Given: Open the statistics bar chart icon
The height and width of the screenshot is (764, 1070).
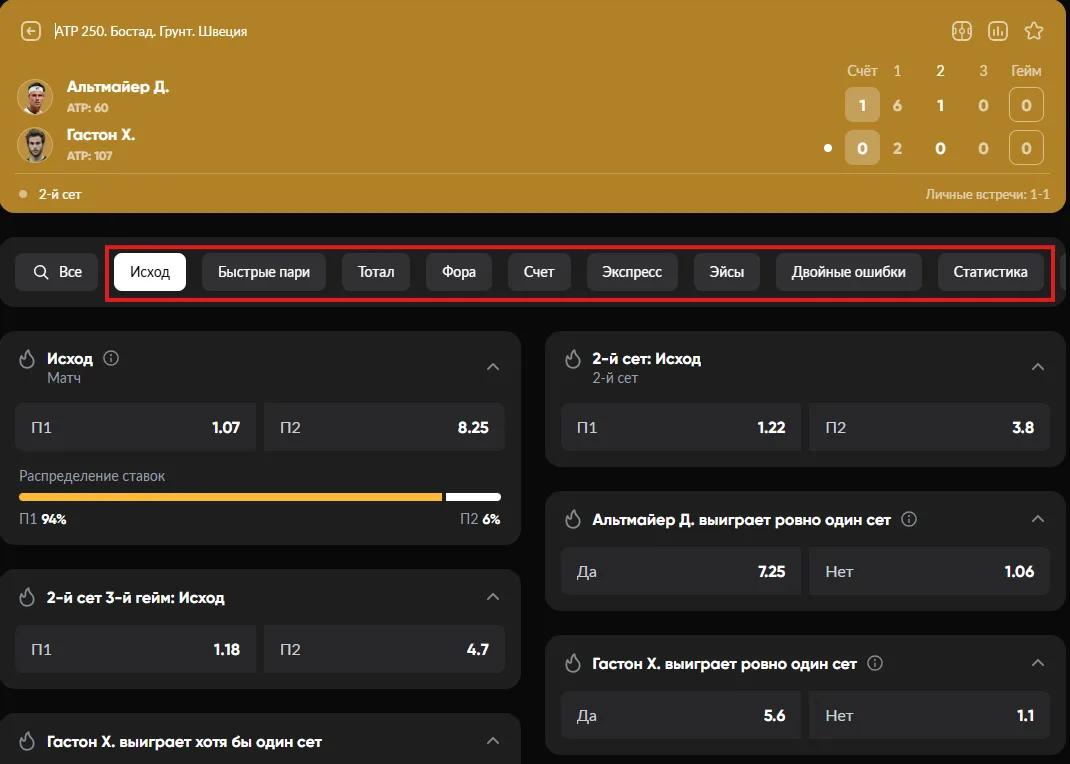Looking at the screenshot, I should 998,31.
